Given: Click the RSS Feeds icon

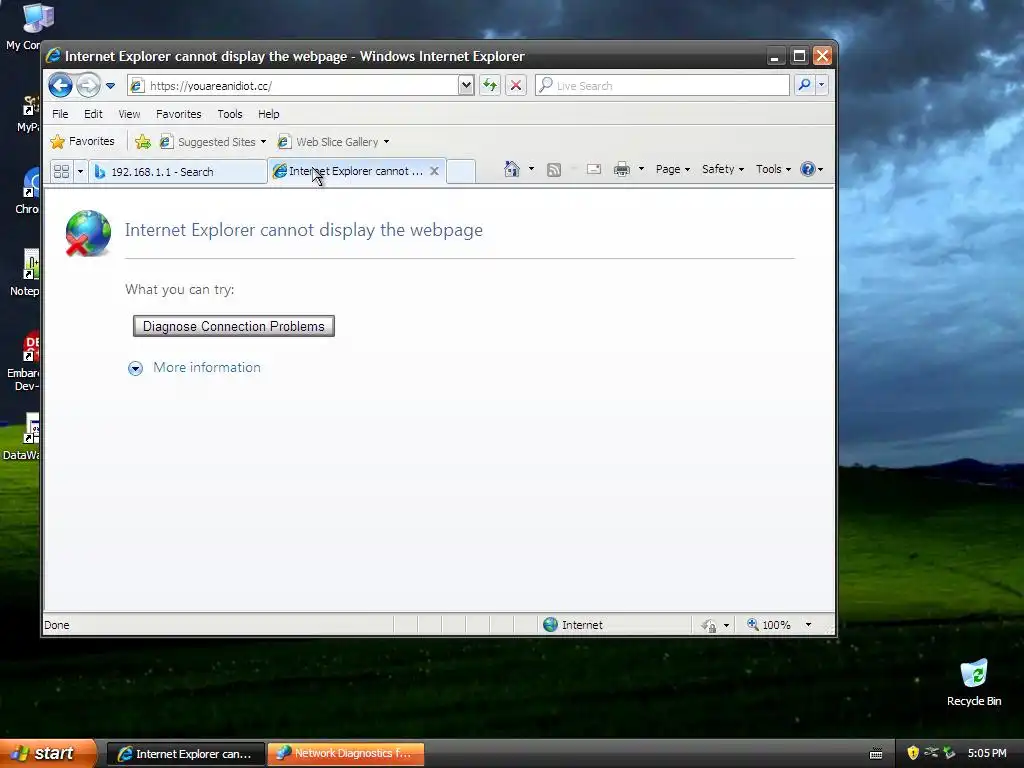Looking at the screenshot, I should point(554,170).
